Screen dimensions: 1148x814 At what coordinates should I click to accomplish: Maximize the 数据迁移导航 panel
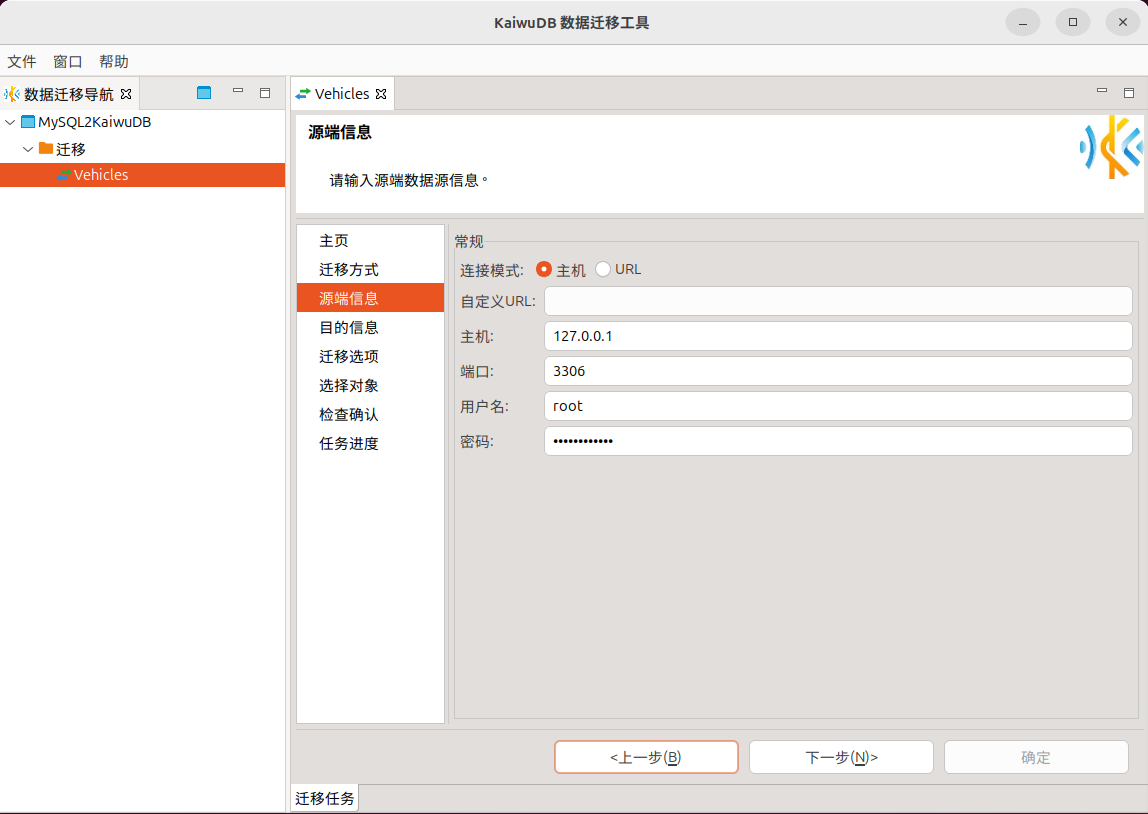[265, 93]
